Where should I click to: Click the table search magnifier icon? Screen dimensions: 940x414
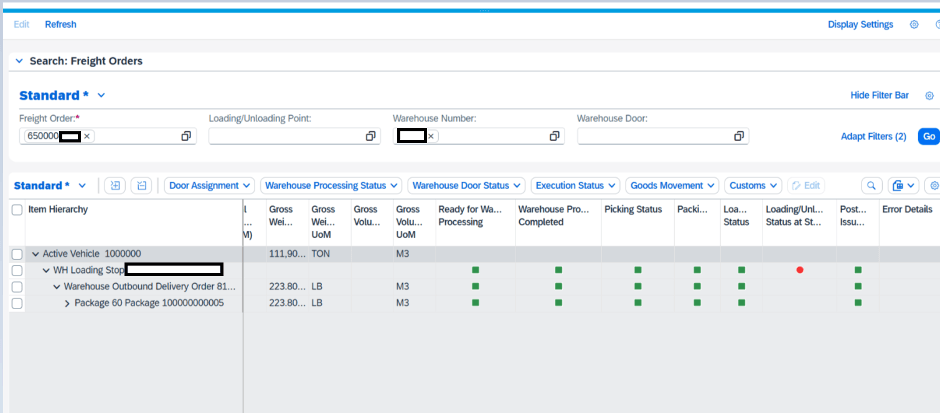872,186
